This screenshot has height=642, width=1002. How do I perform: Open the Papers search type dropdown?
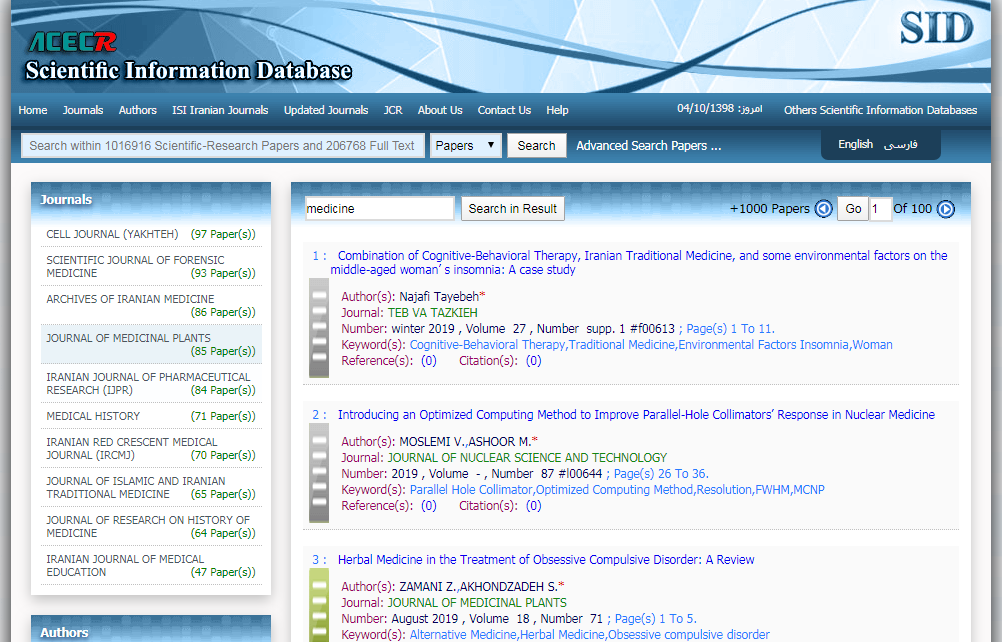coord(465,145)
